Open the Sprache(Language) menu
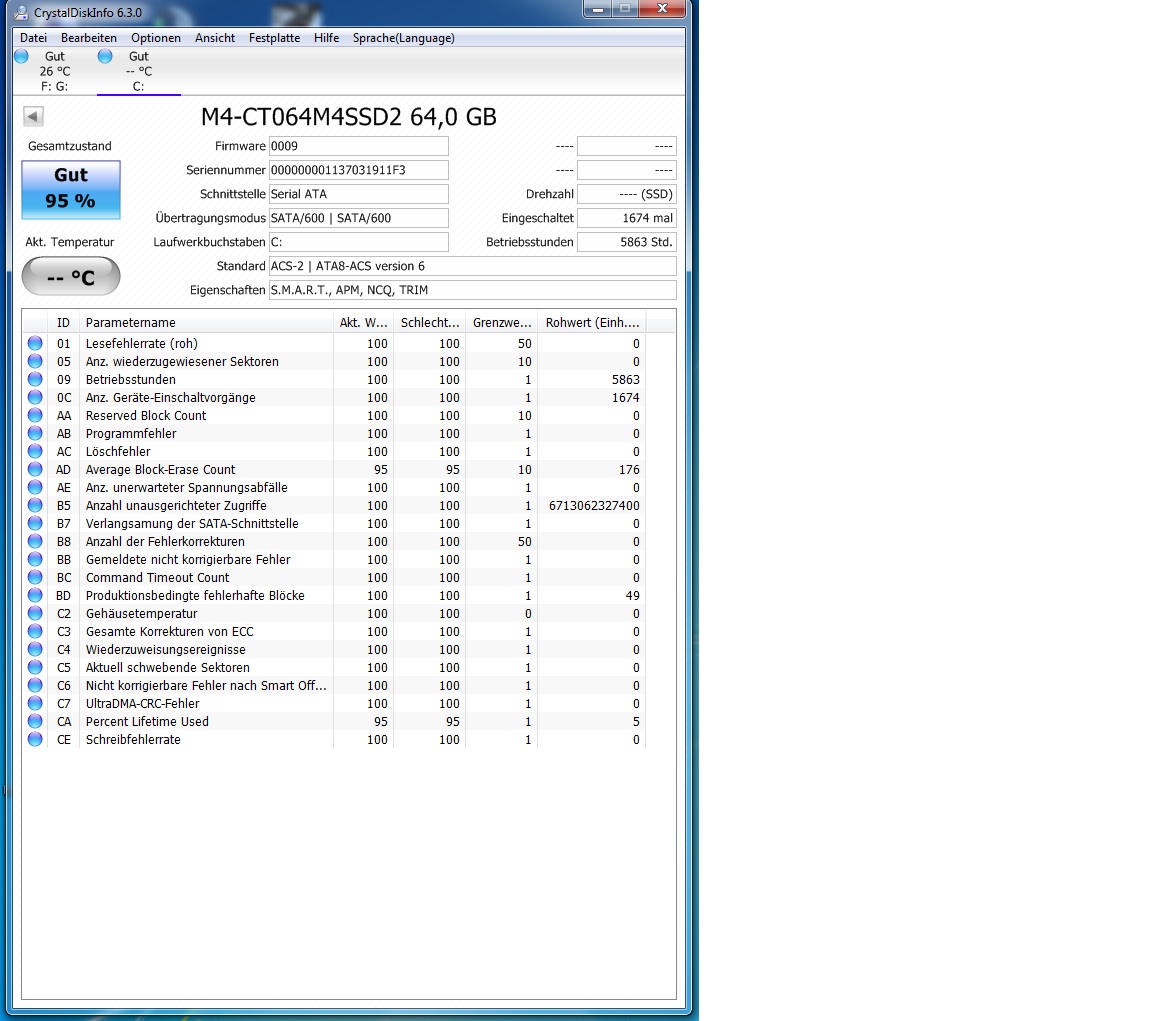 pyautogui.click(x=403, y=37)
